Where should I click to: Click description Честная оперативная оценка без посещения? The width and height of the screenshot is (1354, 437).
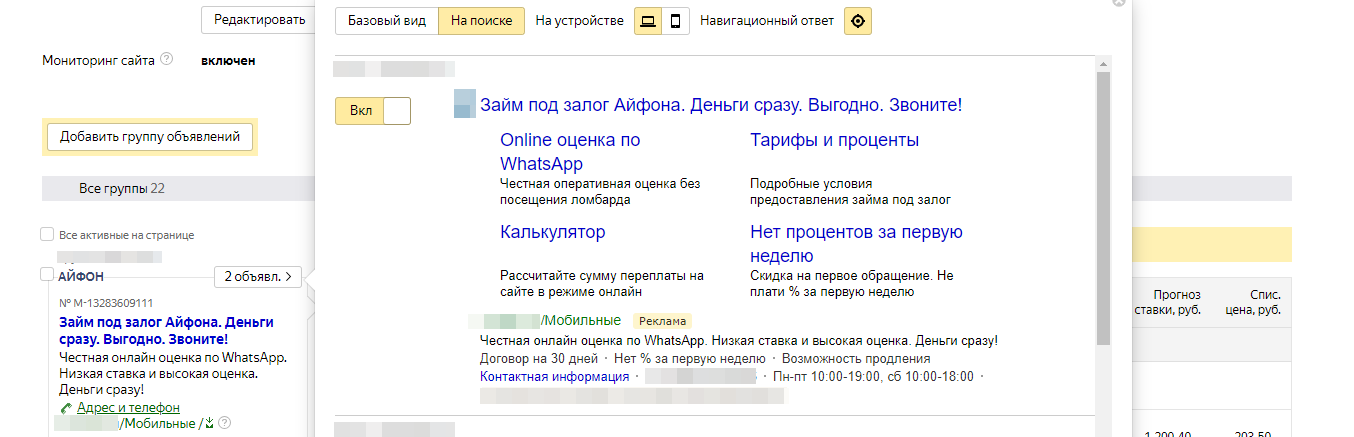pos(600,191)
